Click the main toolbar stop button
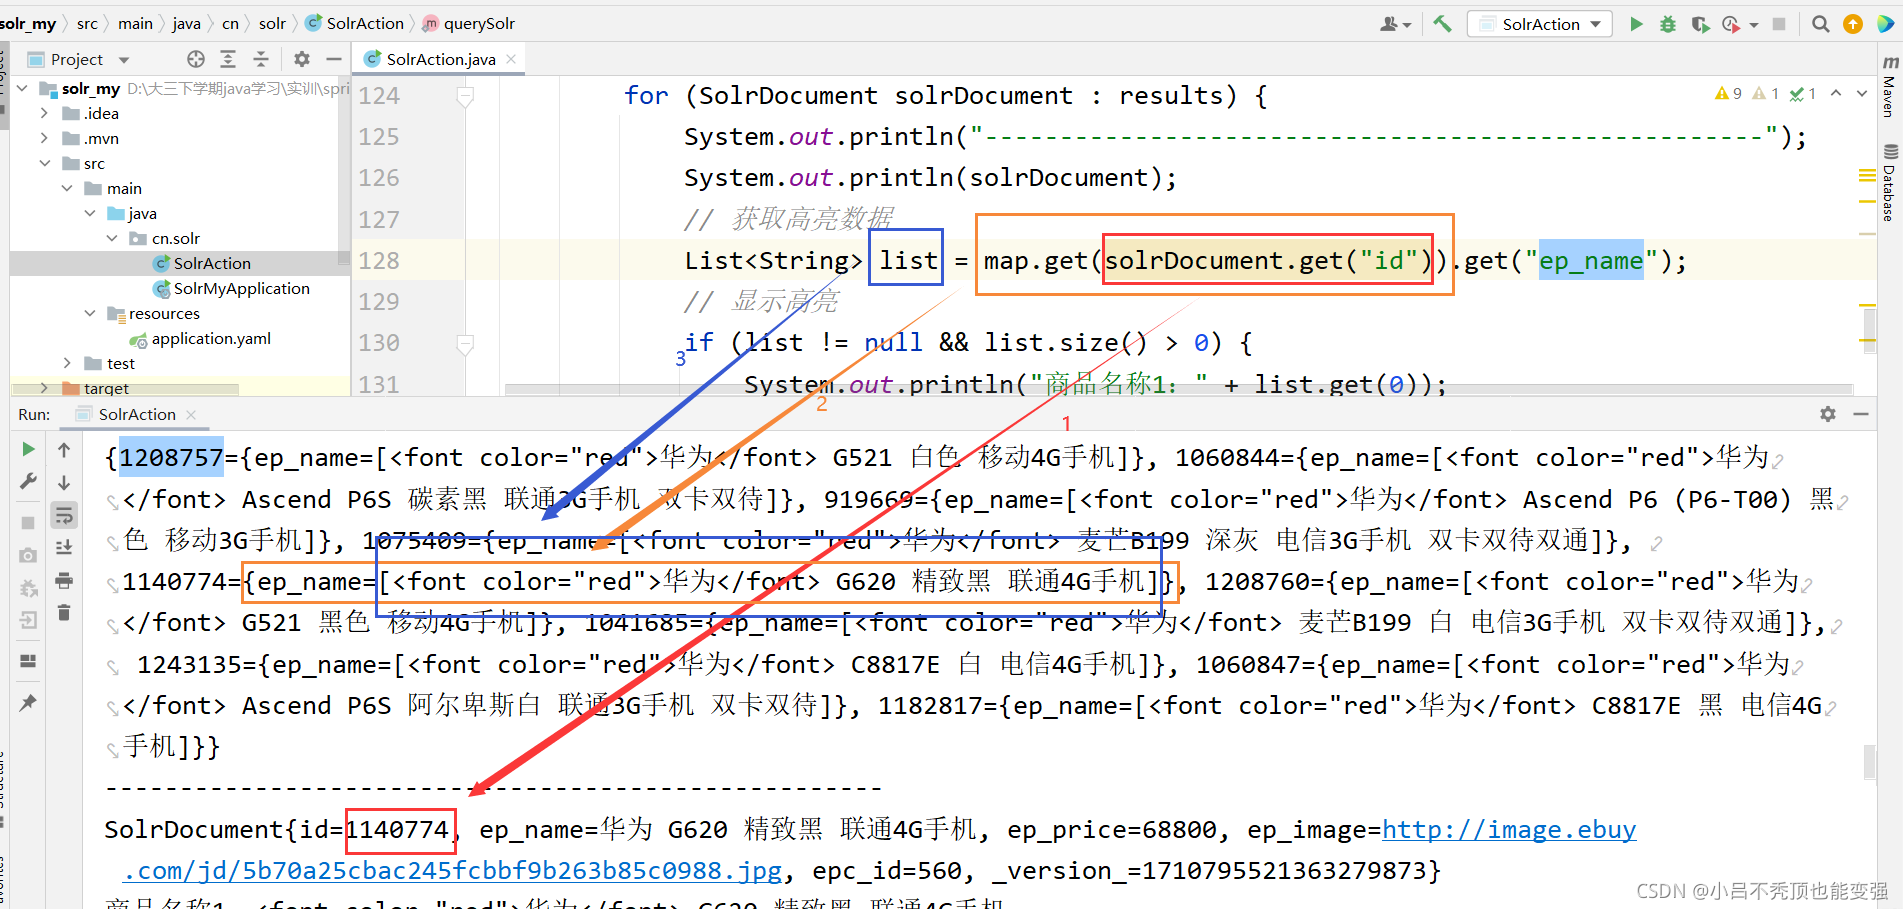1903x909 pixels. pos(1779,24)
